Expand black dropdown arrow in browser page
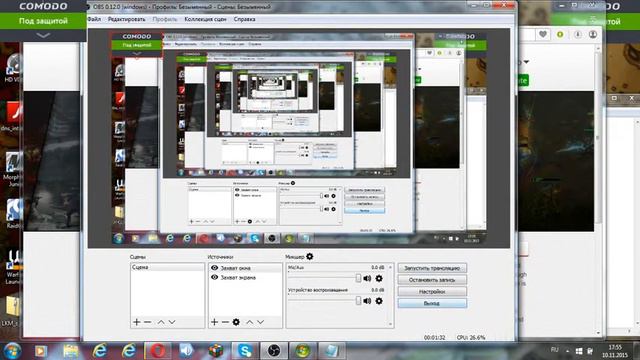This screenshot has height=360, width=640. point(526,62)
